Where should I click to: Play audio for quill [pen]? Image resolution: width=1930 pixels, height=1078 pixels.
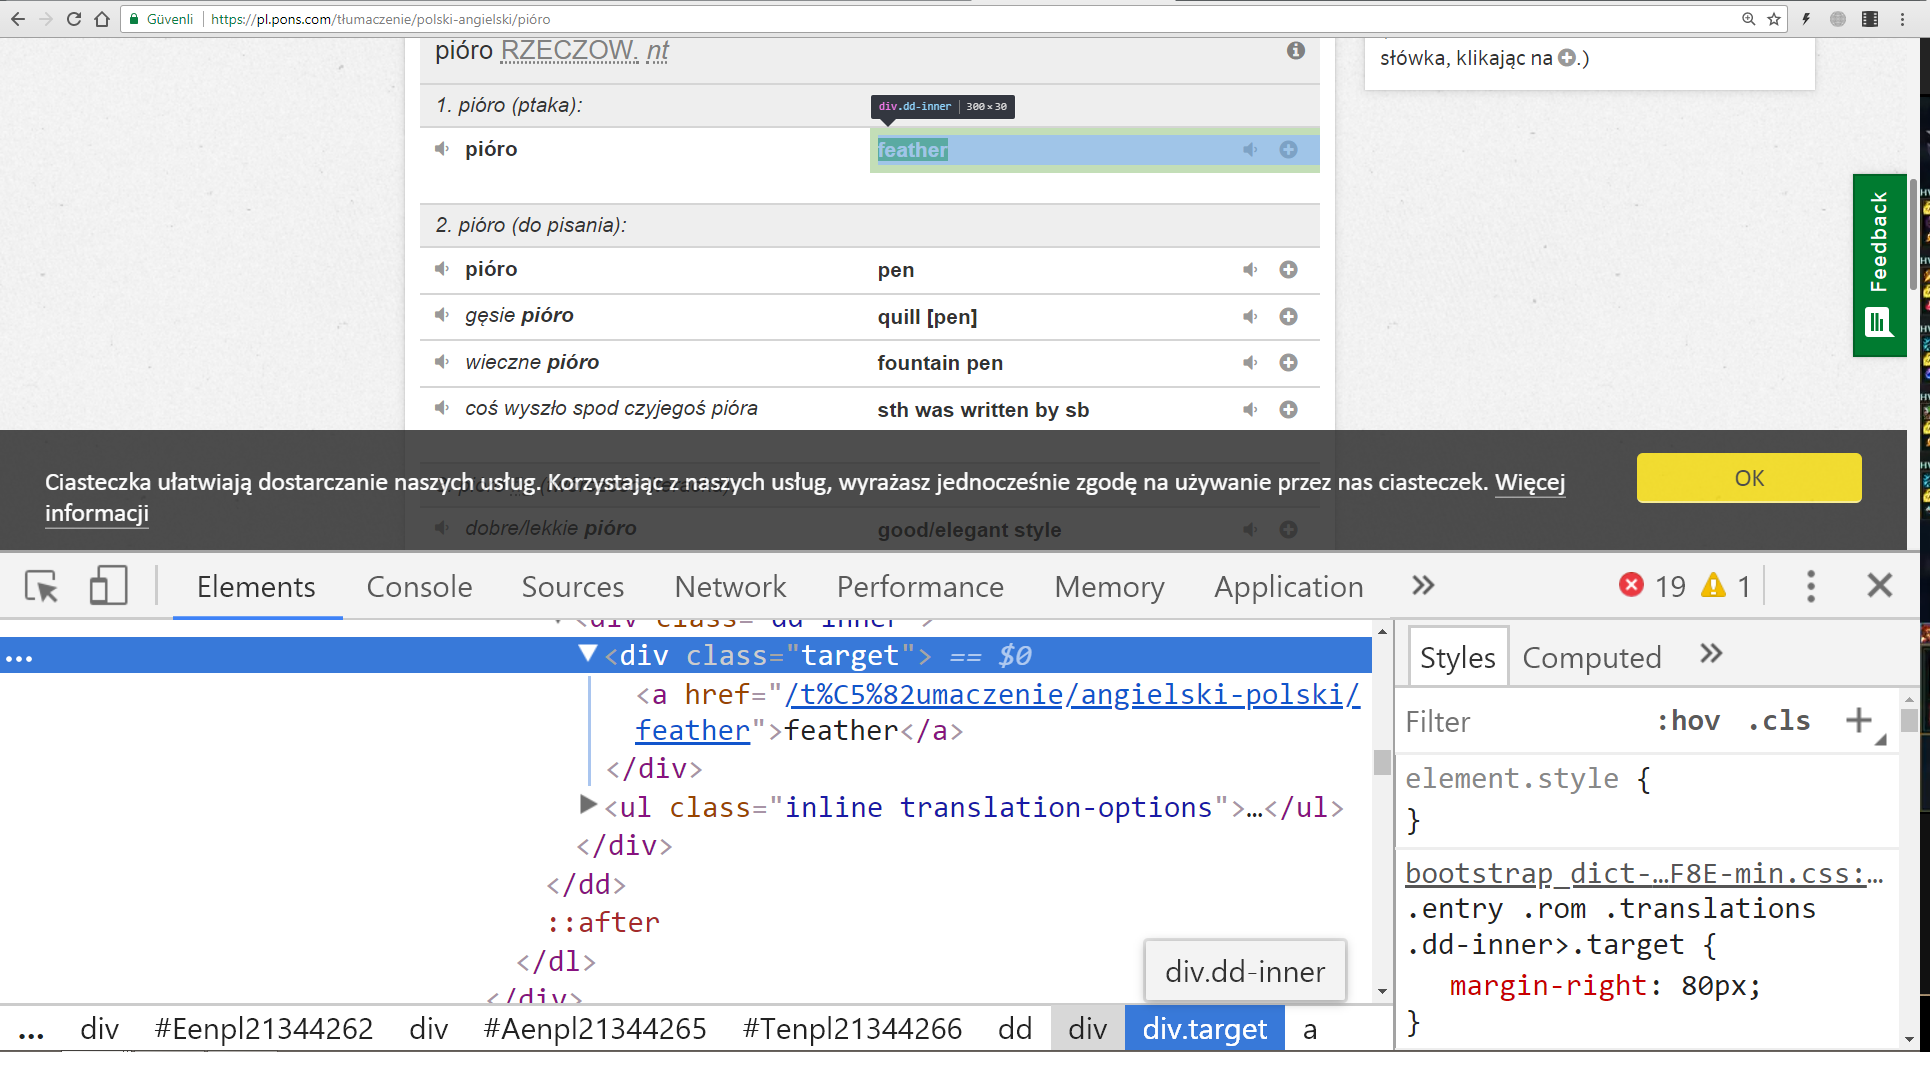click(x=1250, y=316)
